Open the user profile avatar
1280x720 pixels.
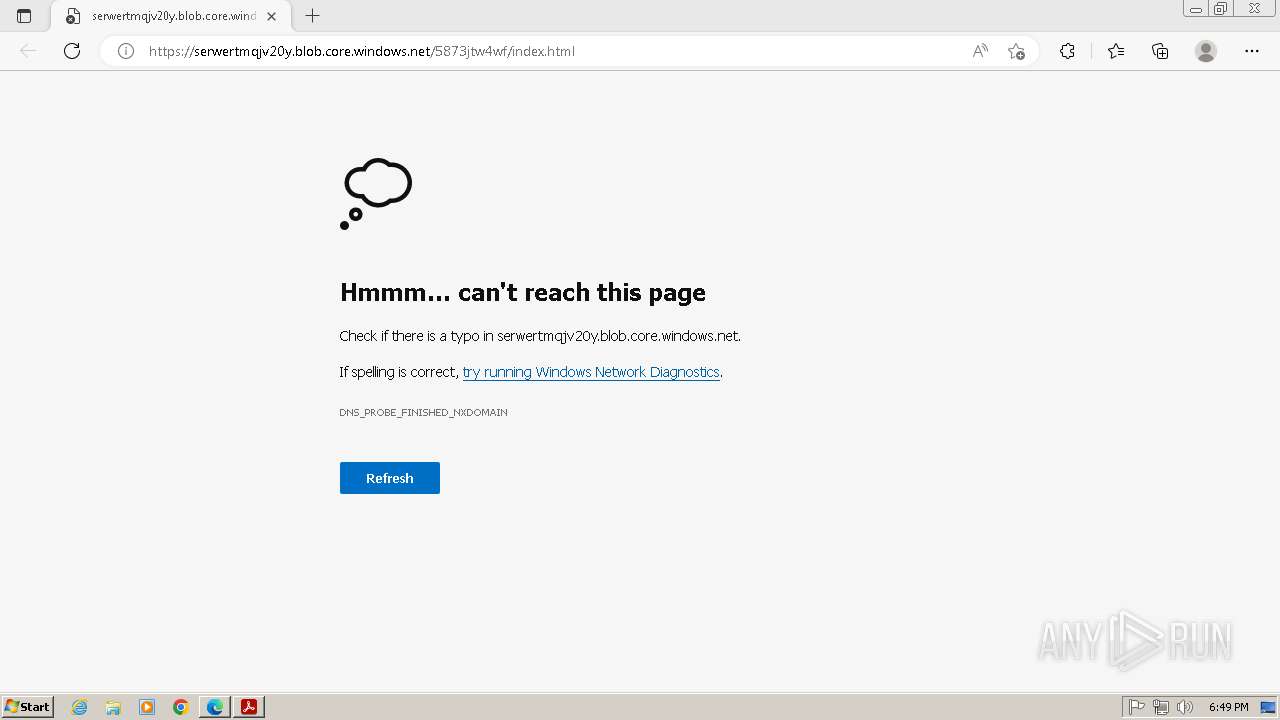(x=1206, y=51)
